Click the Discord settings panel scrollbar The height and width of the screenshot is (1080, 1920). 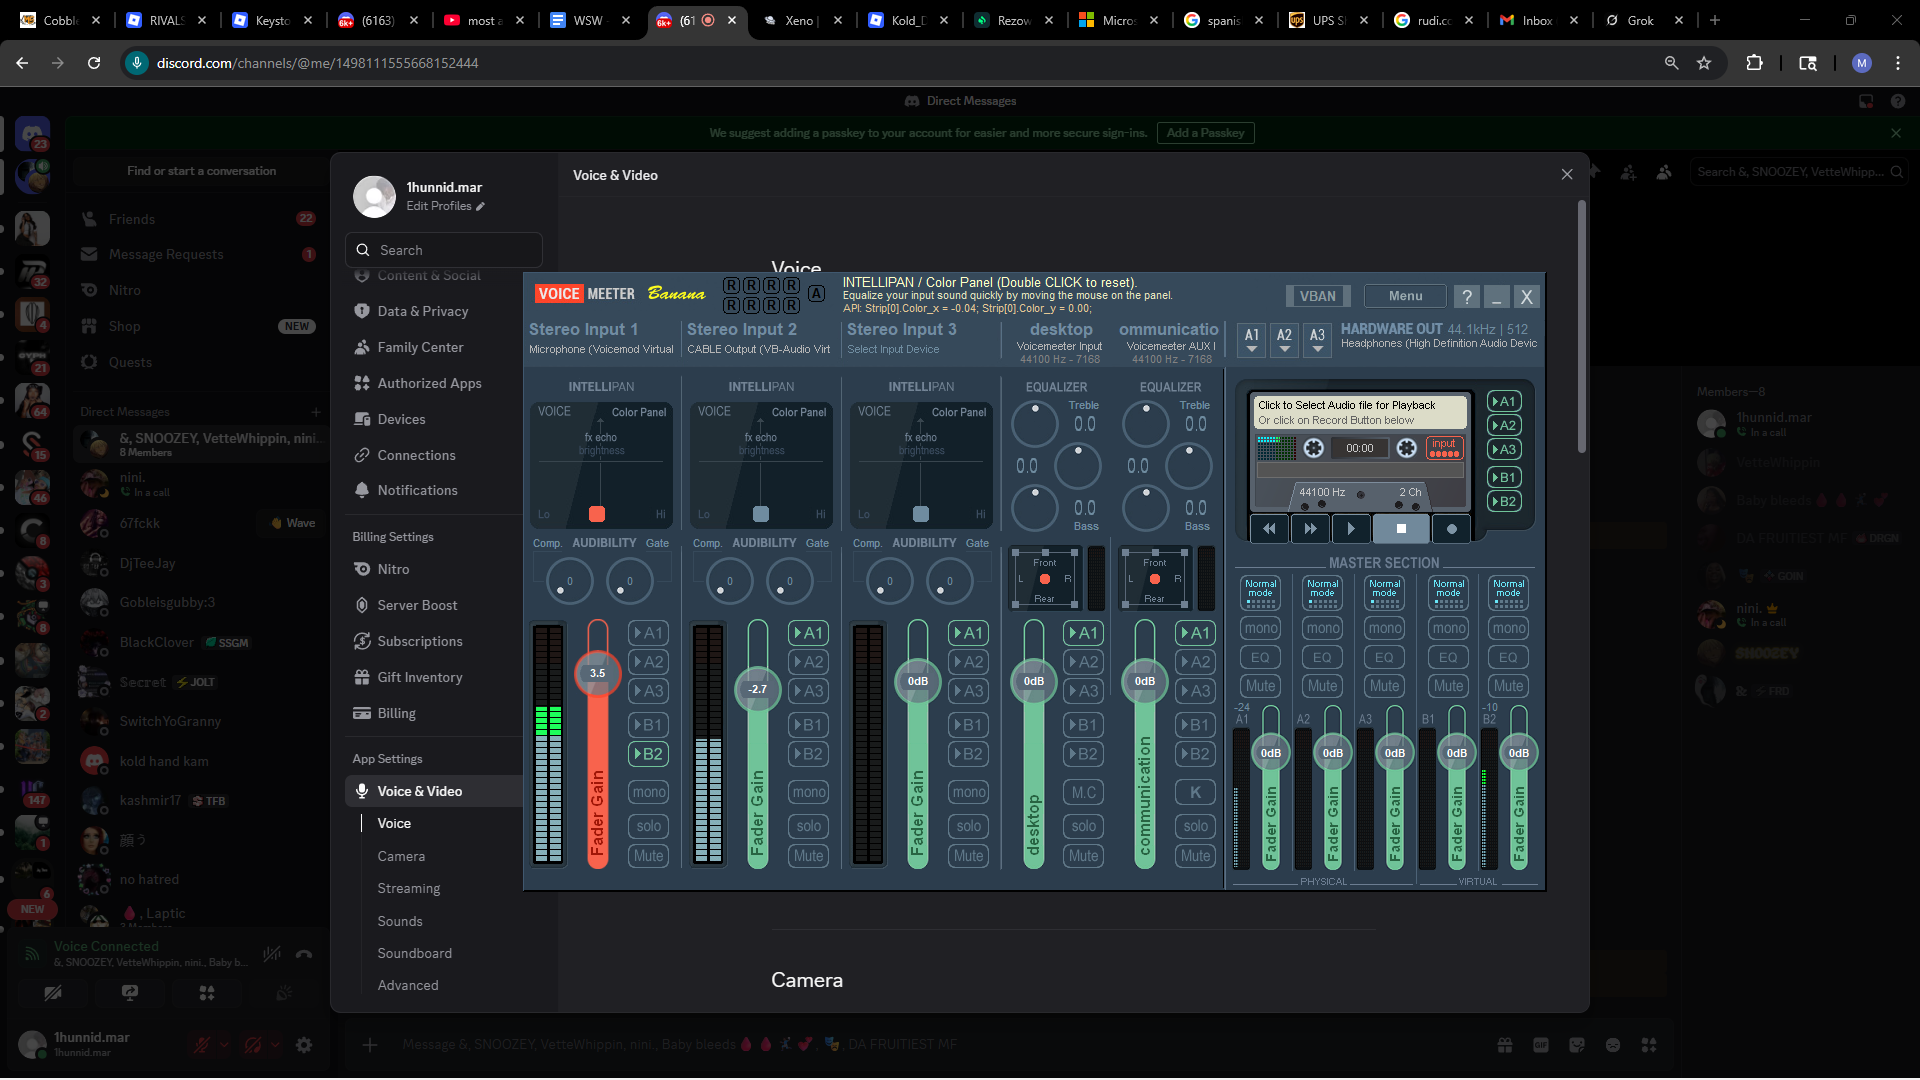point(1581,327)
